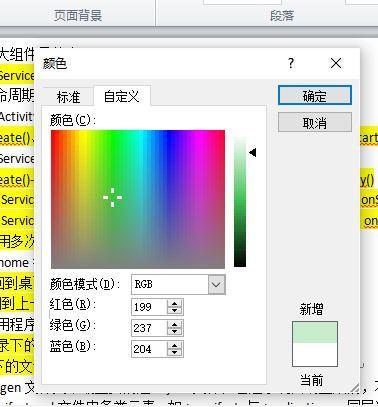Click the 蓝色(B): label
Screen dimensions: 378x407
72,346
